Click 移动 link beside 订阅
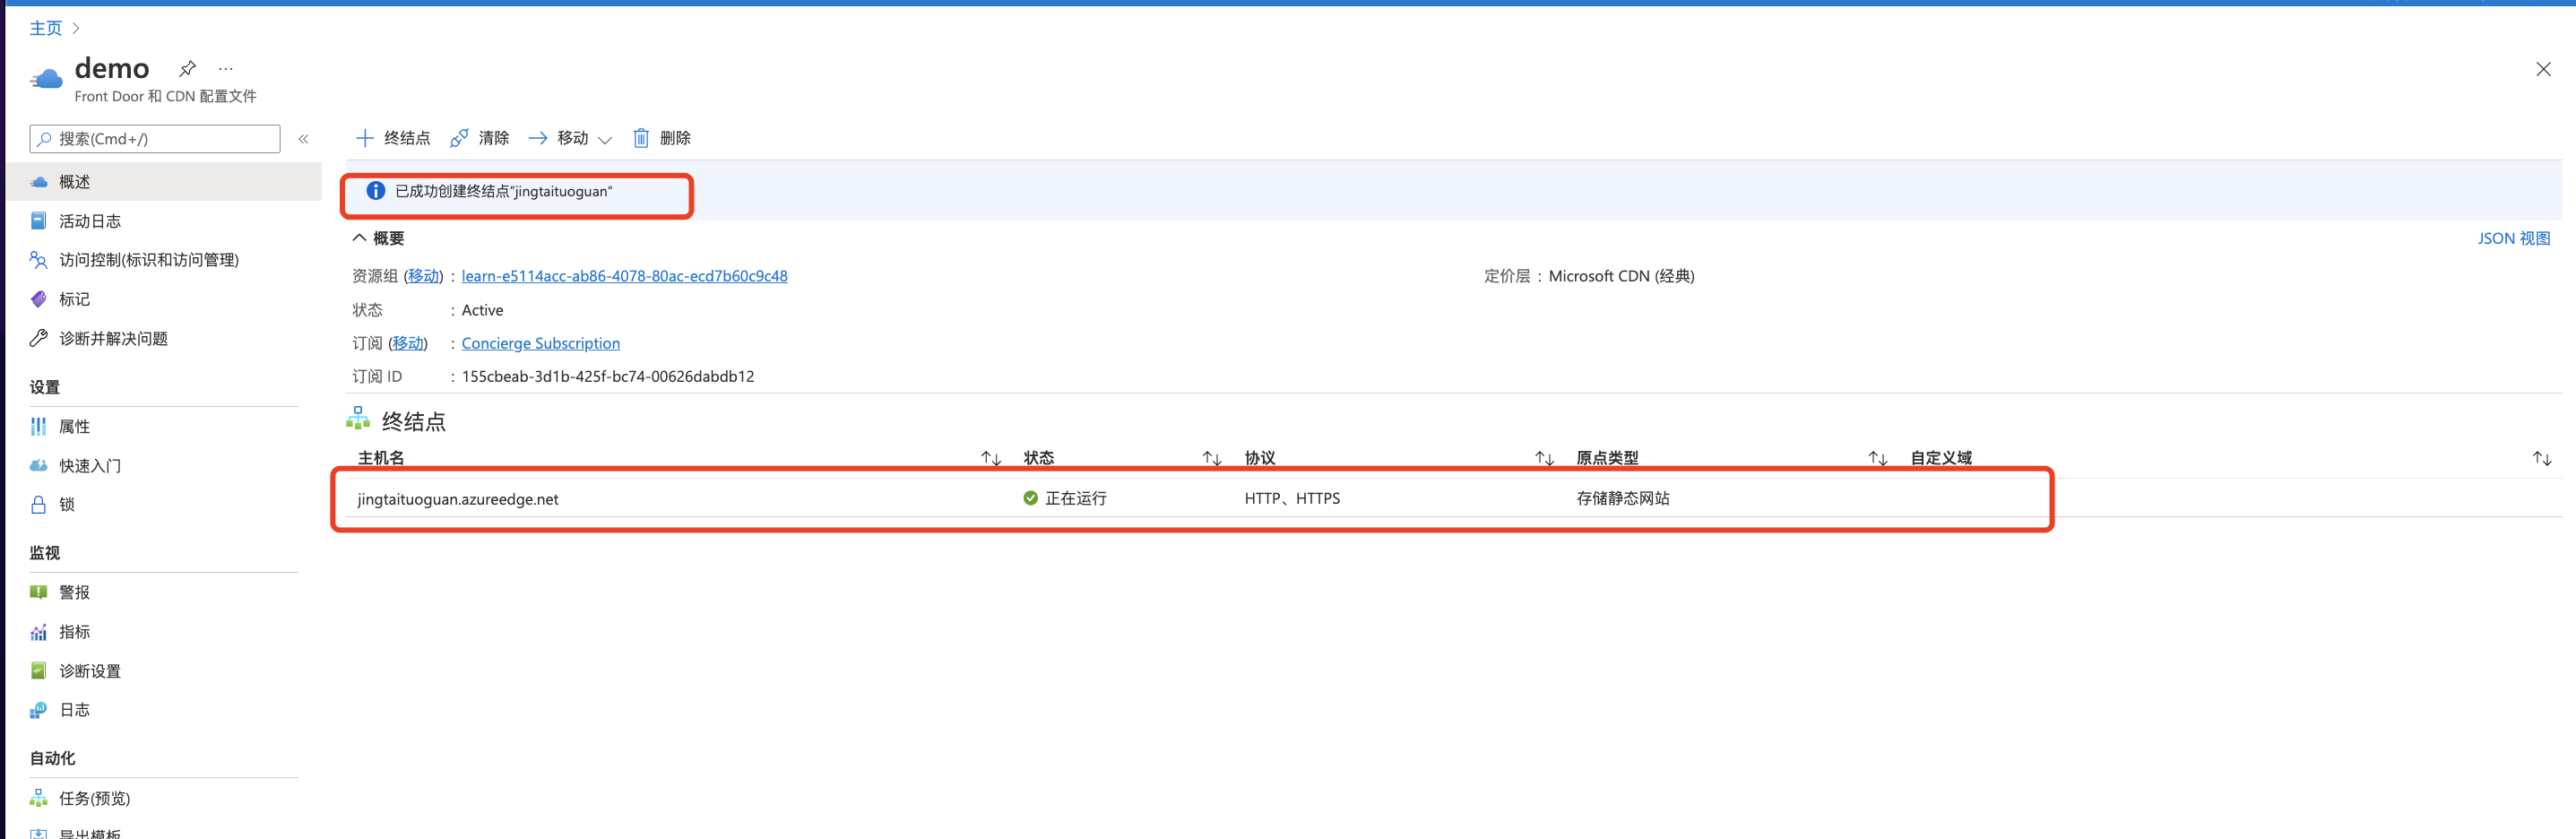This screenshot has height=839, width=2576. [407, 343]
